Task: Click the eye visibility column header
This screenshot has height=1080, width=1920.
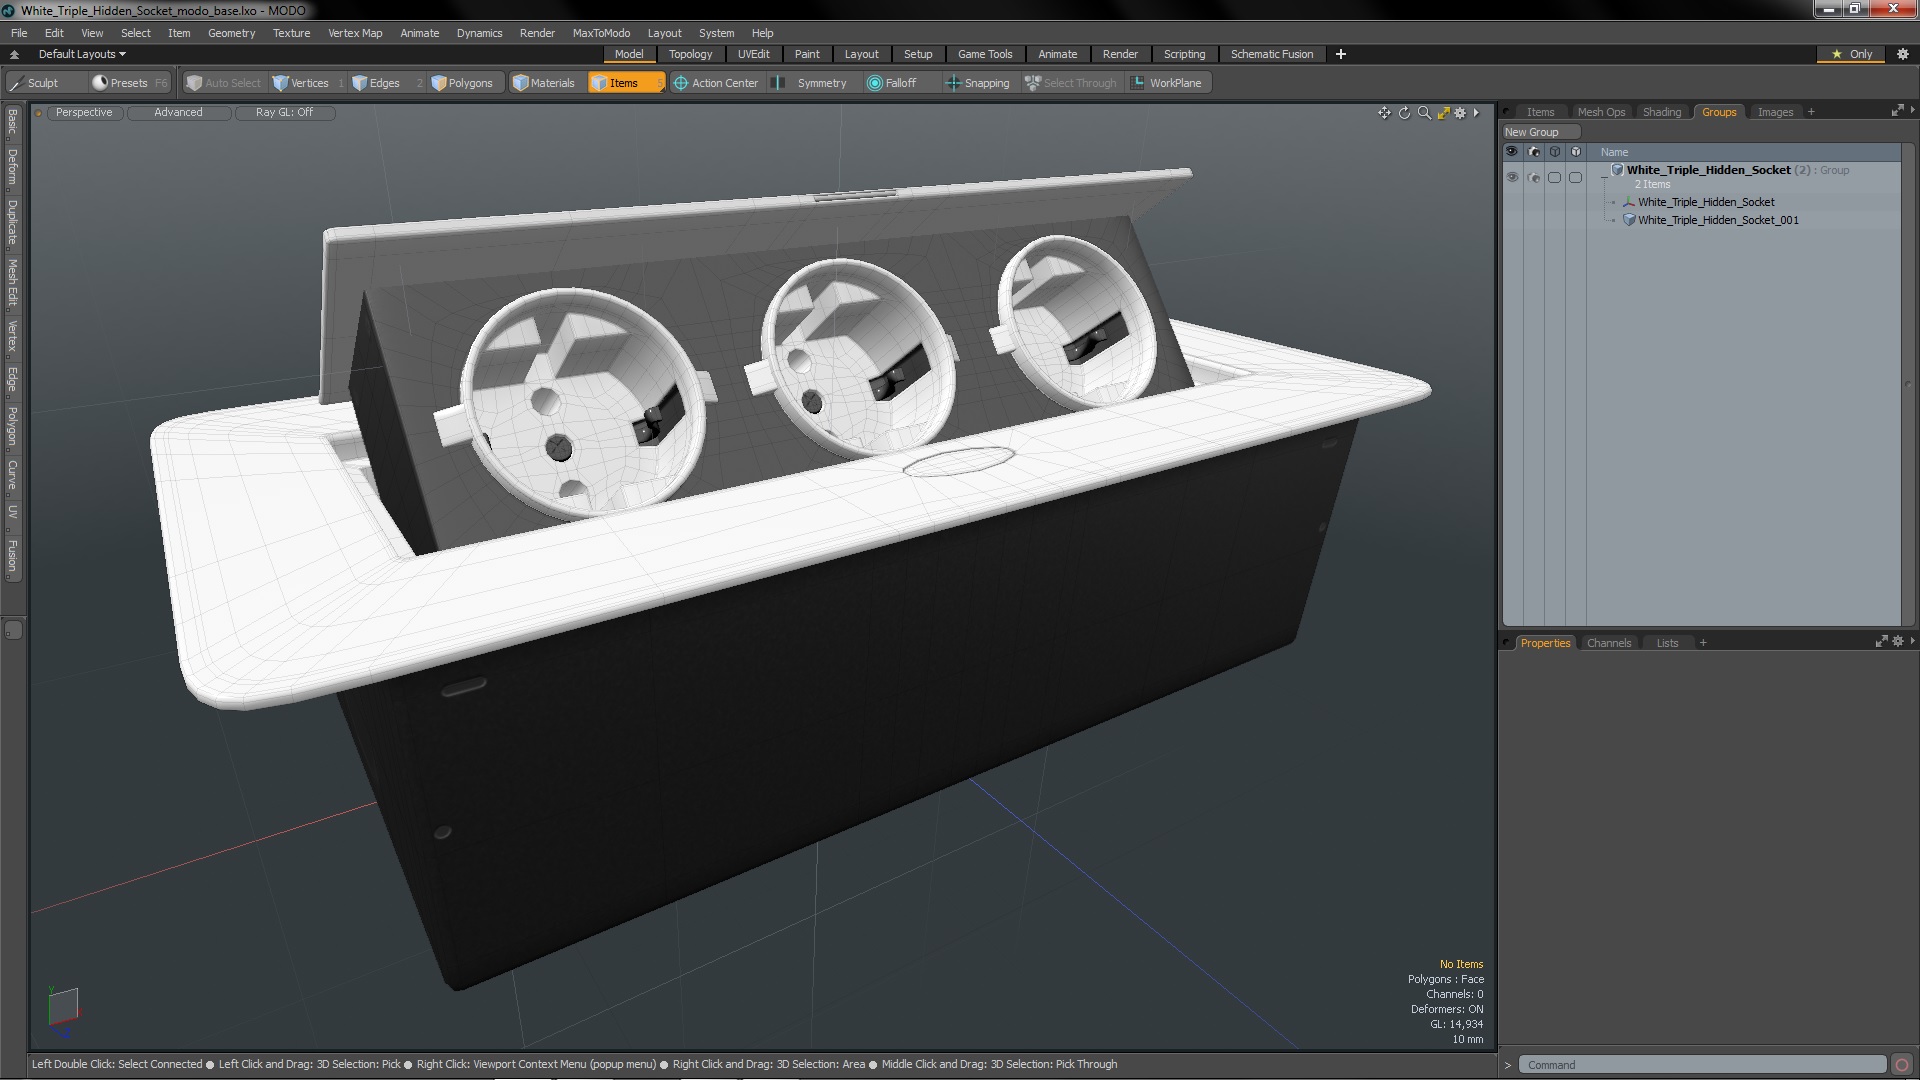Action: (1512, 152)
